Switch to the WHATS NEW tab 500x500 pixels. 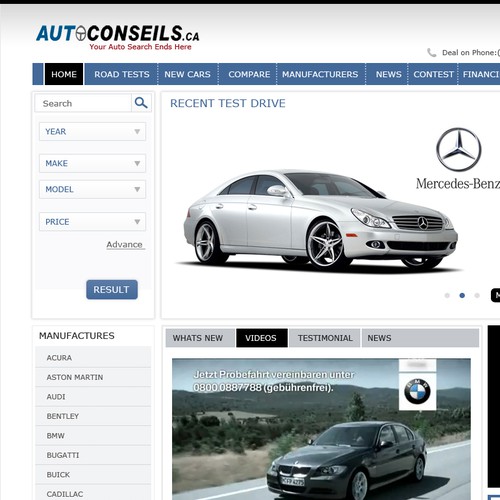200,338
